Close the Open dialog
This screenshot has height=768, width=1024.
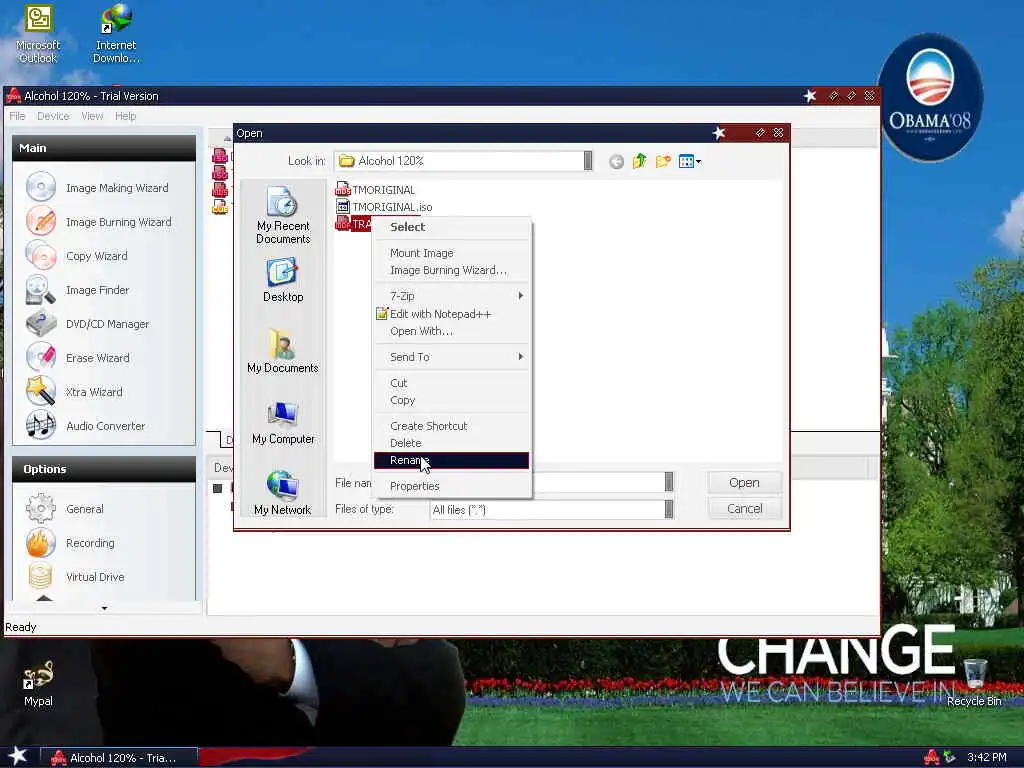tap(778, 133)
